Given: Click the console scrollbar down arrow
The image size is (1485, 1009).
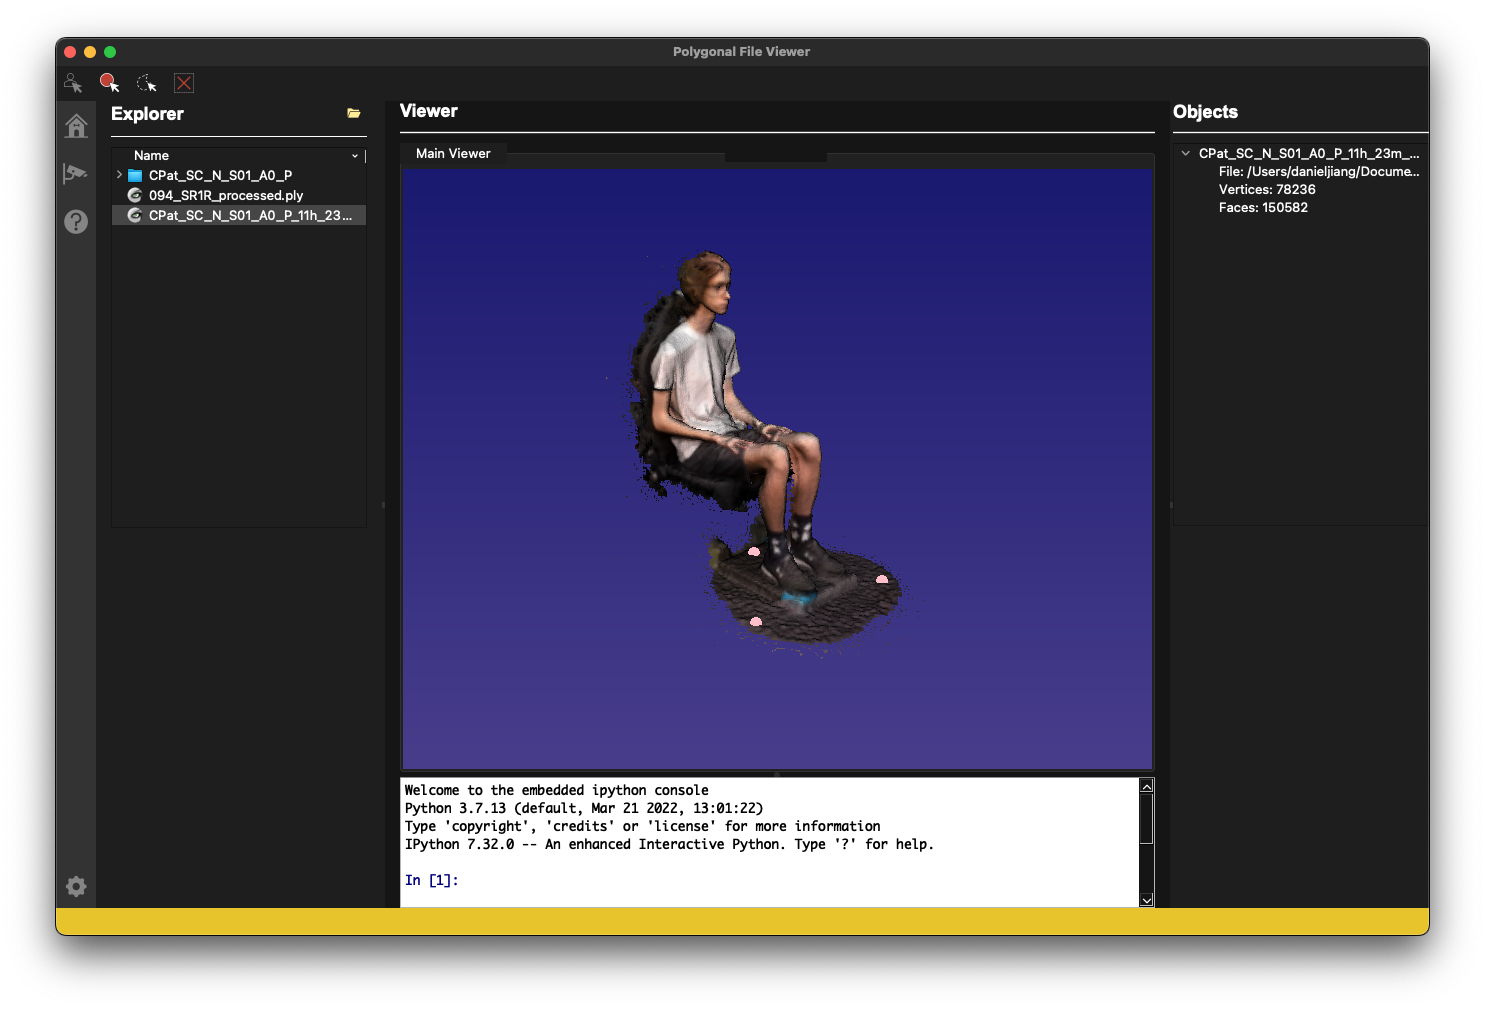Looking at the screenshot, I should [x=1146, y=899].
